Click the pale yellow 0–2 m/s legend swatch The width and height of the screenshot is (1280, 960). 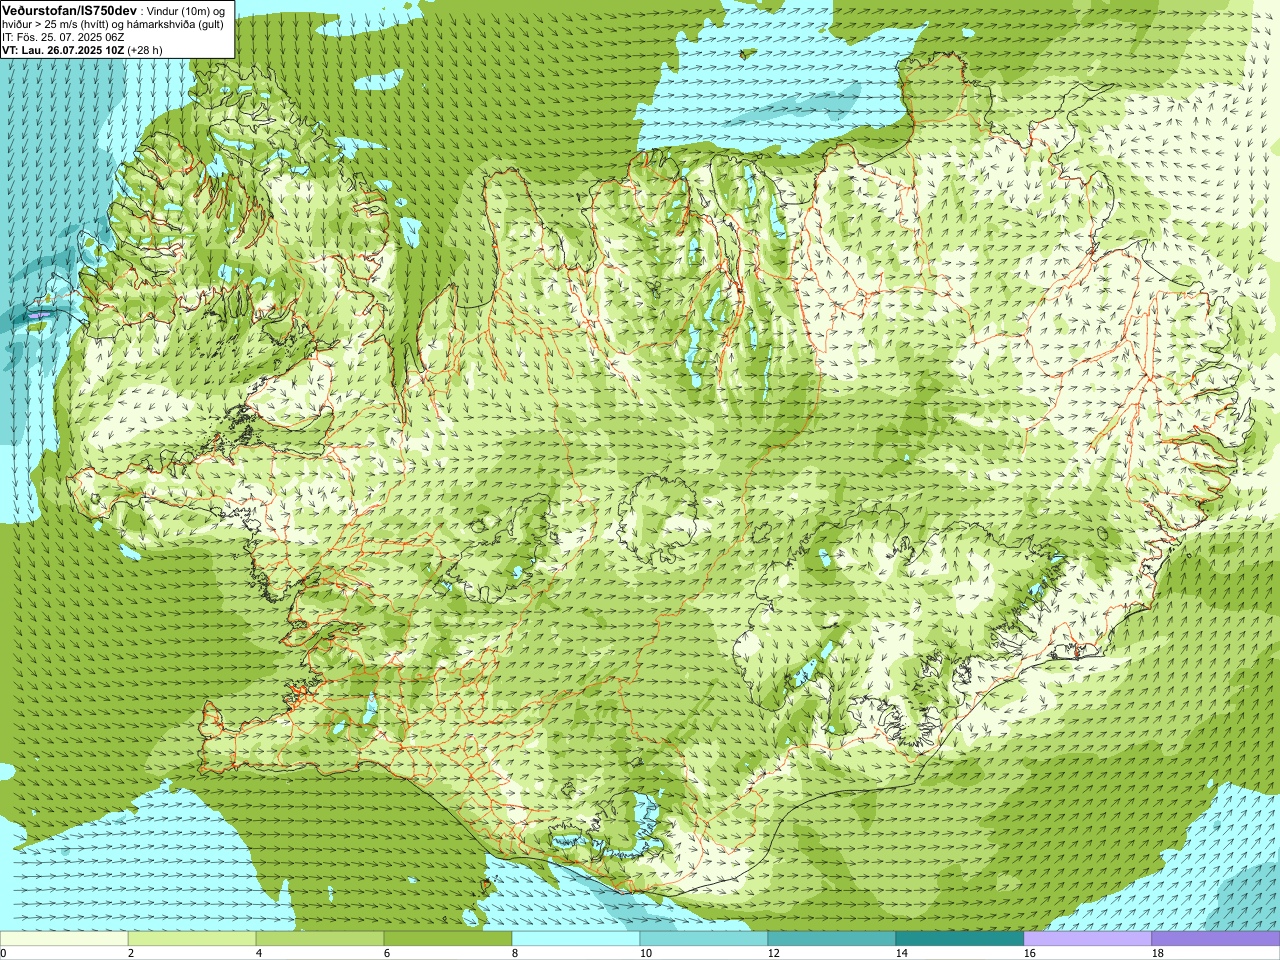[64, 939]
